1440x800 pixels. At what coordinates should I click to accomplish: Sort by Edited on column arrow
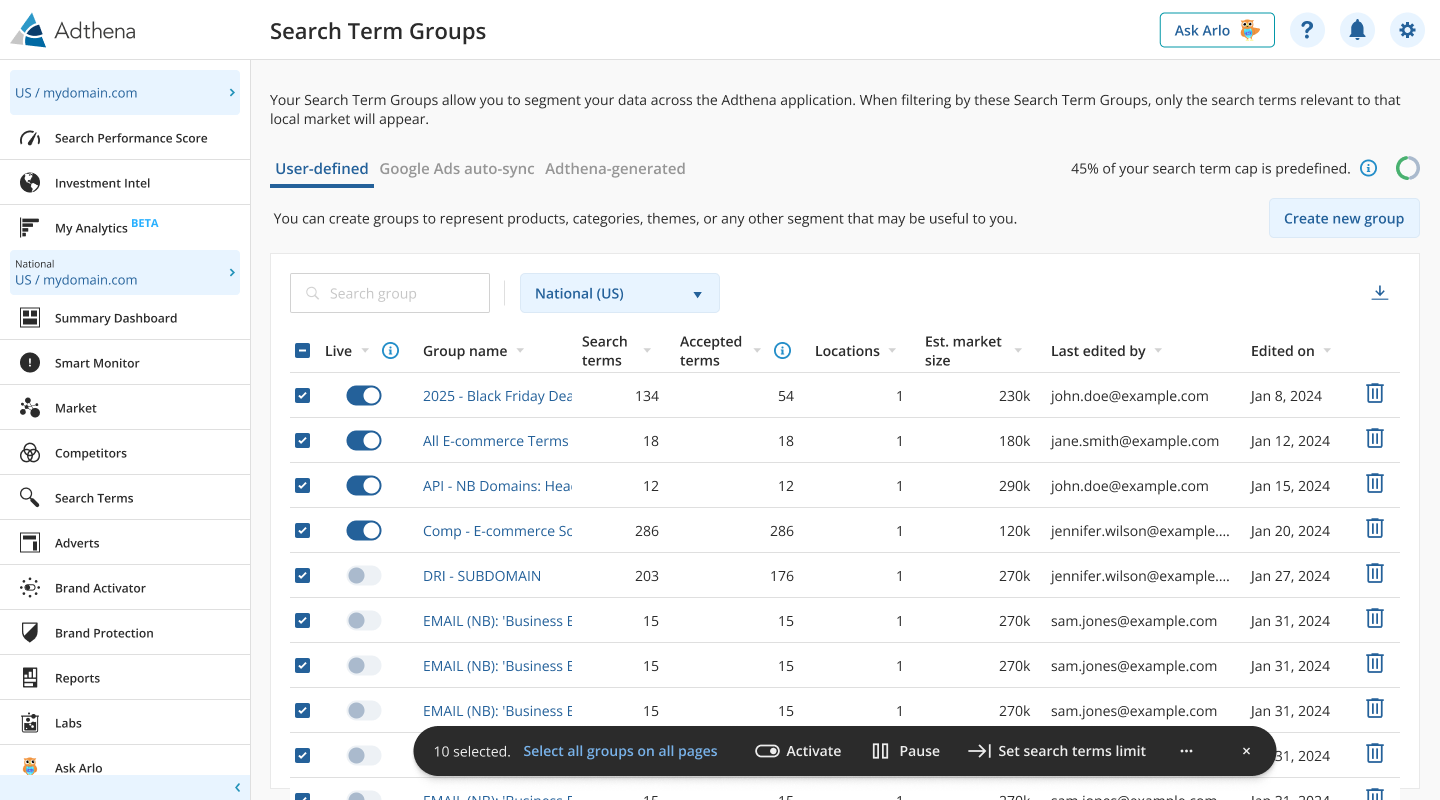coord(1327,351)
